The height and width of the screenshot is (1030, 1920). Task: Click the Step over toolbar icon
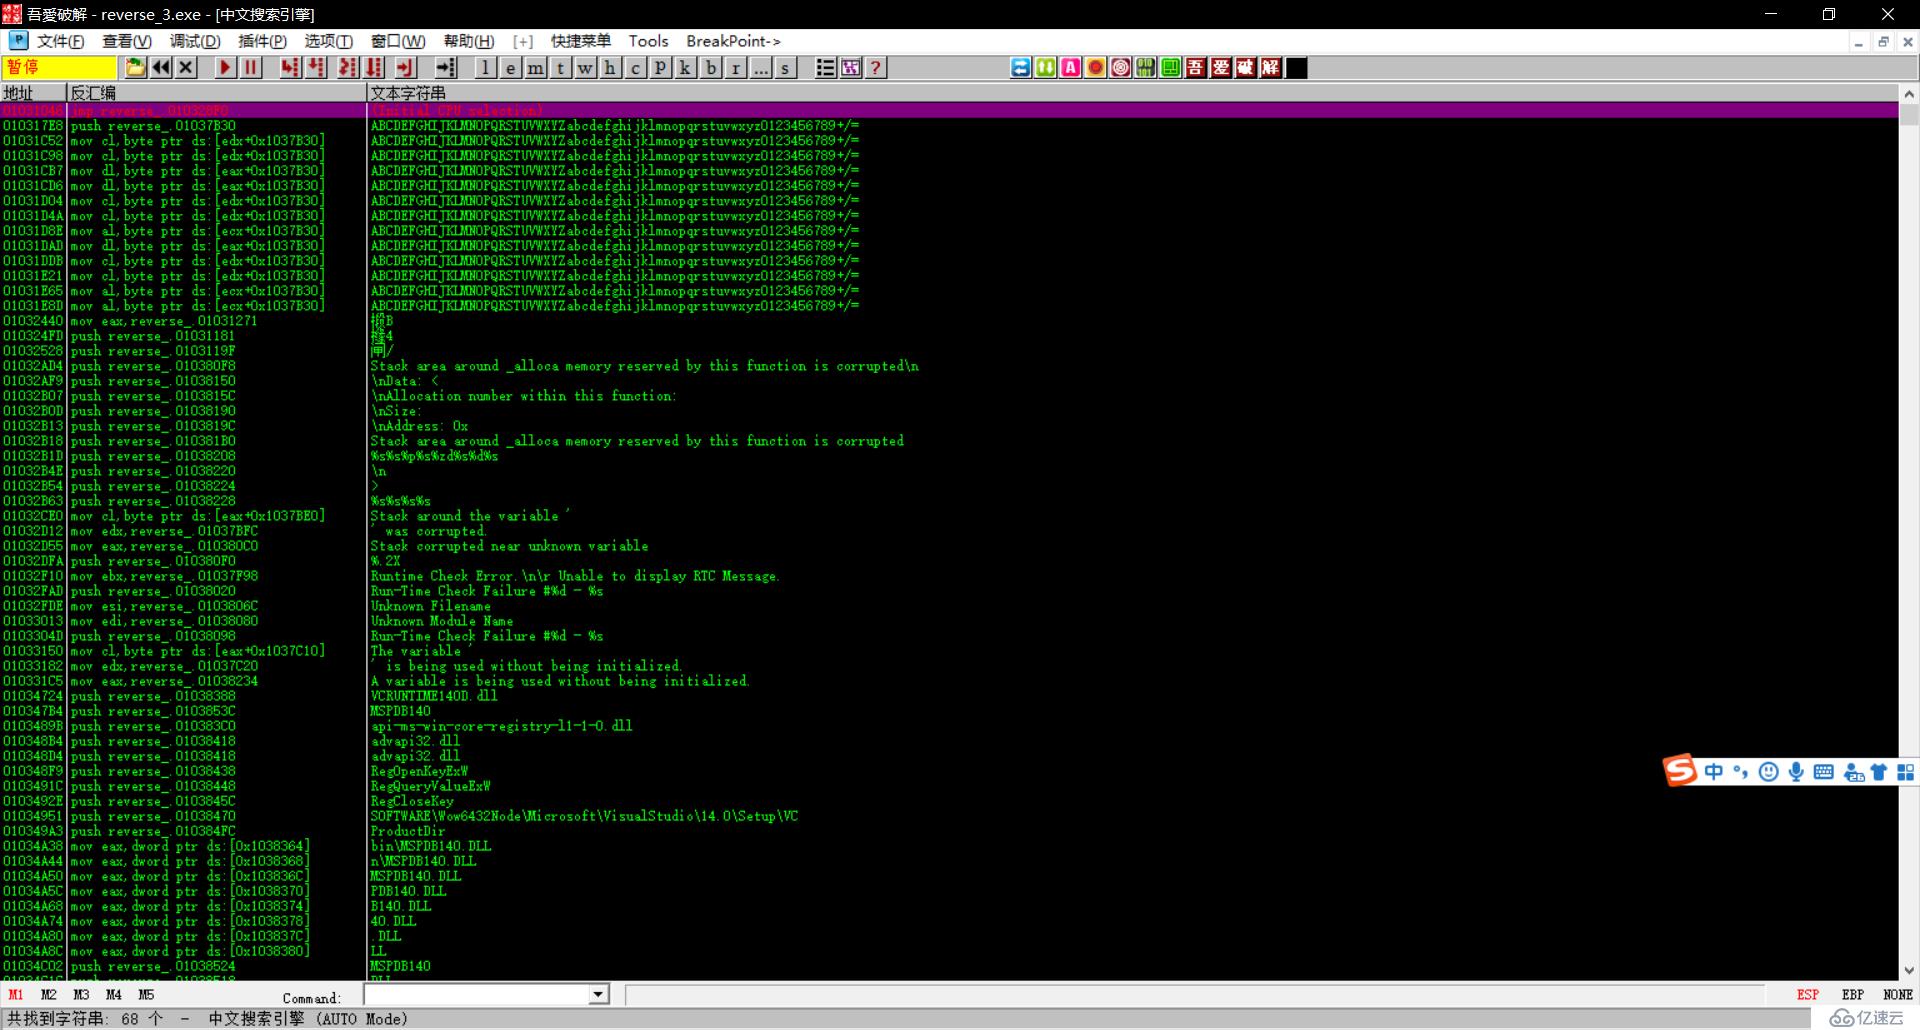click(317, 67)
